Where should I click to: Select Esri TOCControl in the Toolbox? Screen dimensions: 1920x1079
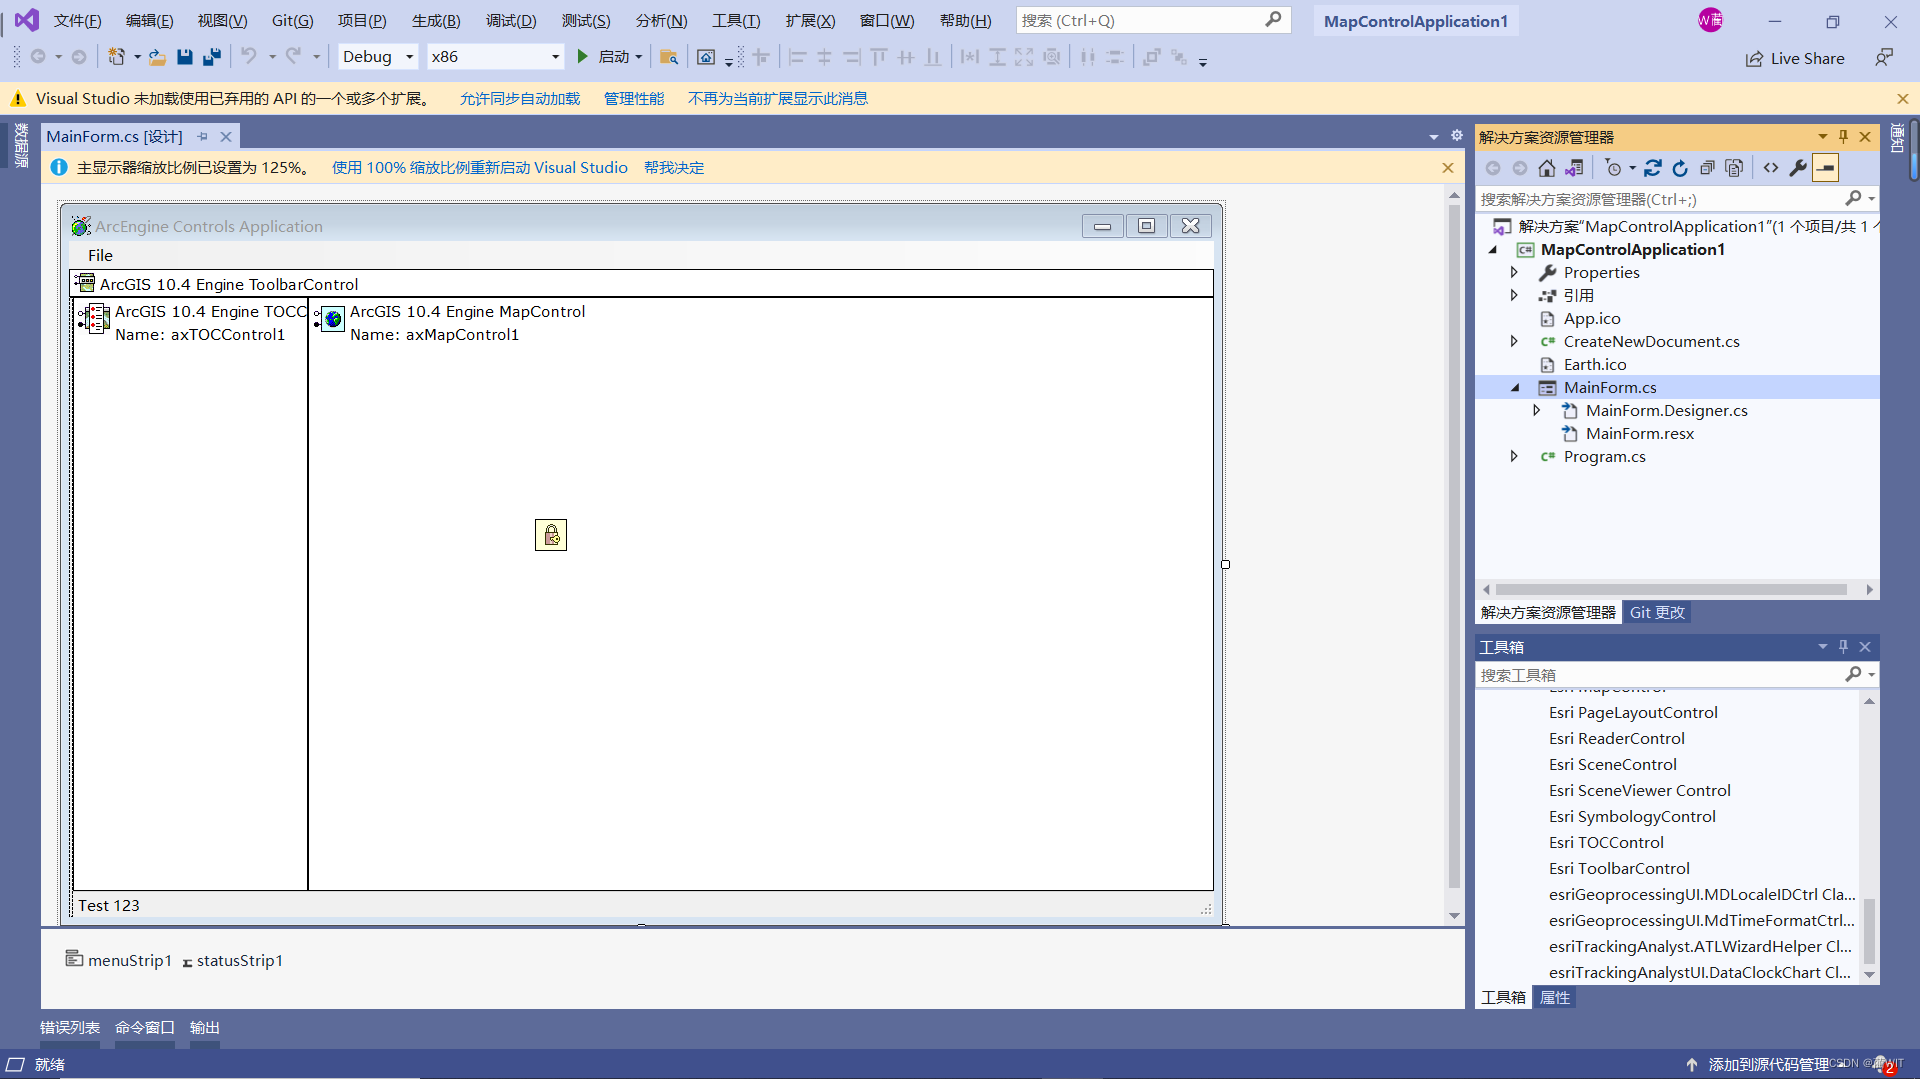[1606, 842]
